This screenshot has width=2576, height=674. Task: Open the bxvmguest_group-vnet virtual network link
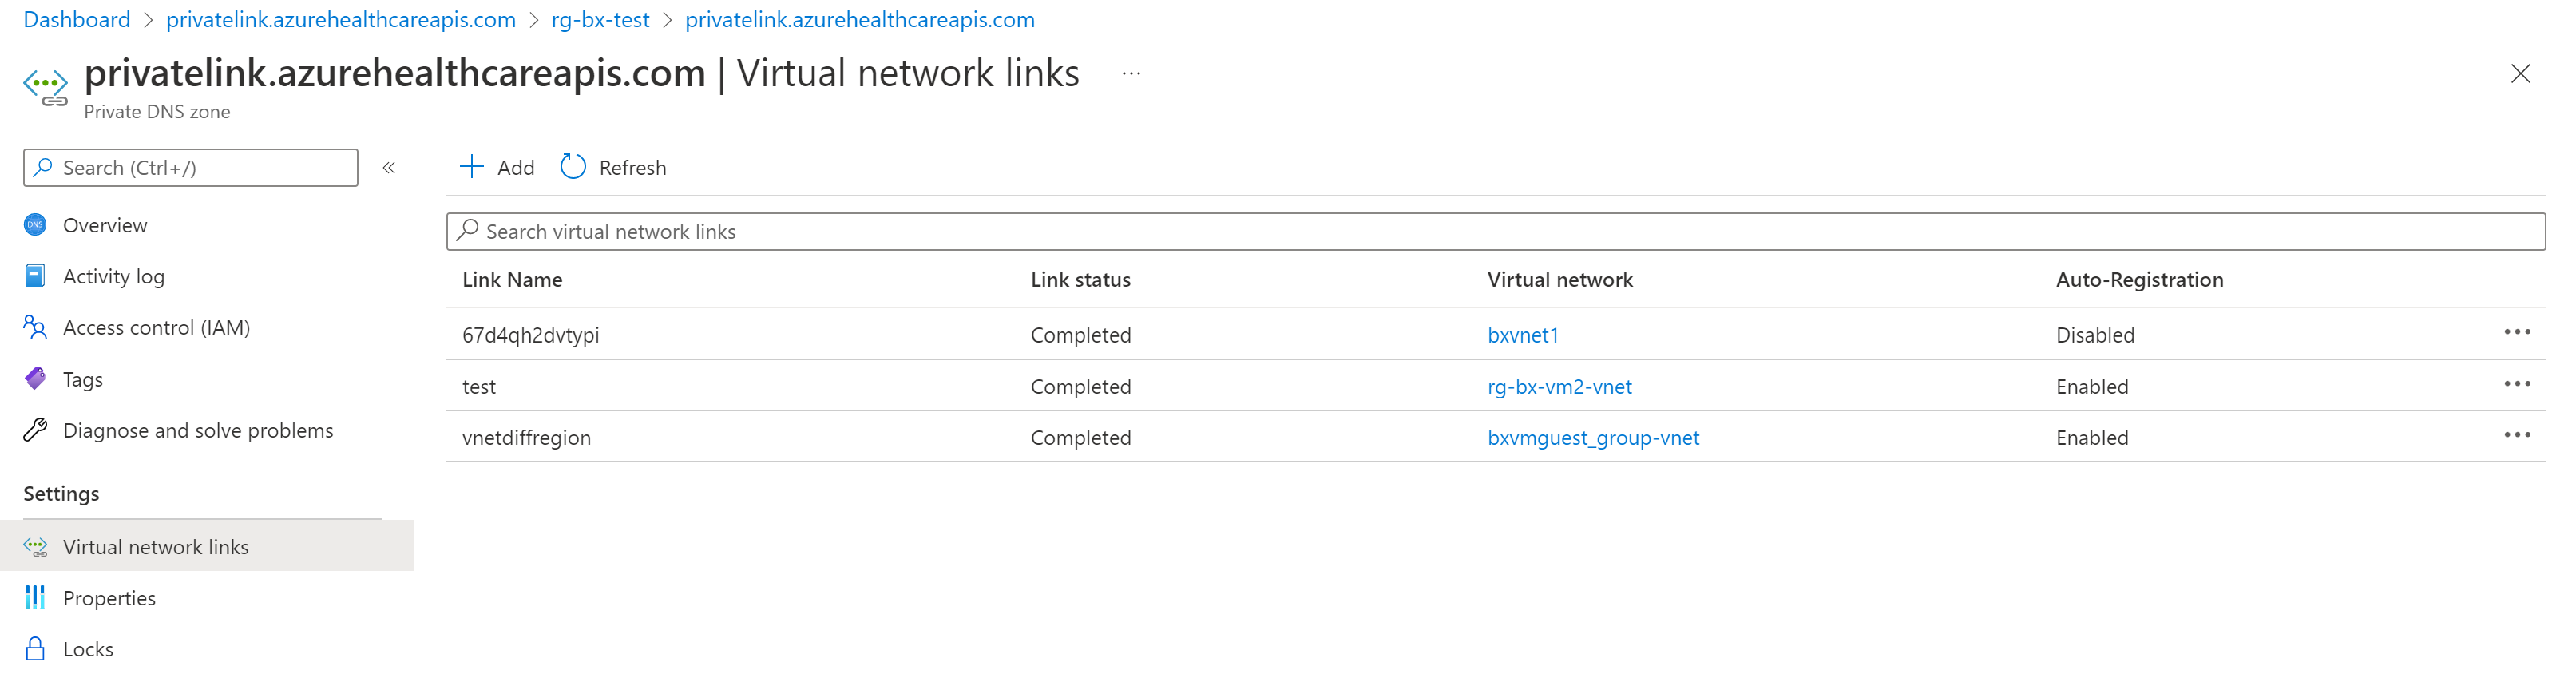pos(1593,438)
